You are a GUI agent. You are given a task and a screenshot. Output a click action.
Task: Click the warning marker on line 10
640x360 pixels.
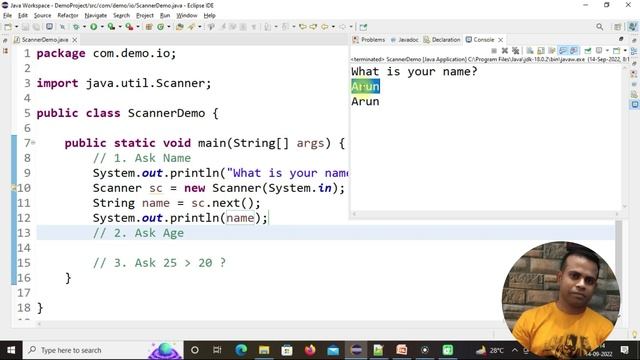(13, 188)
